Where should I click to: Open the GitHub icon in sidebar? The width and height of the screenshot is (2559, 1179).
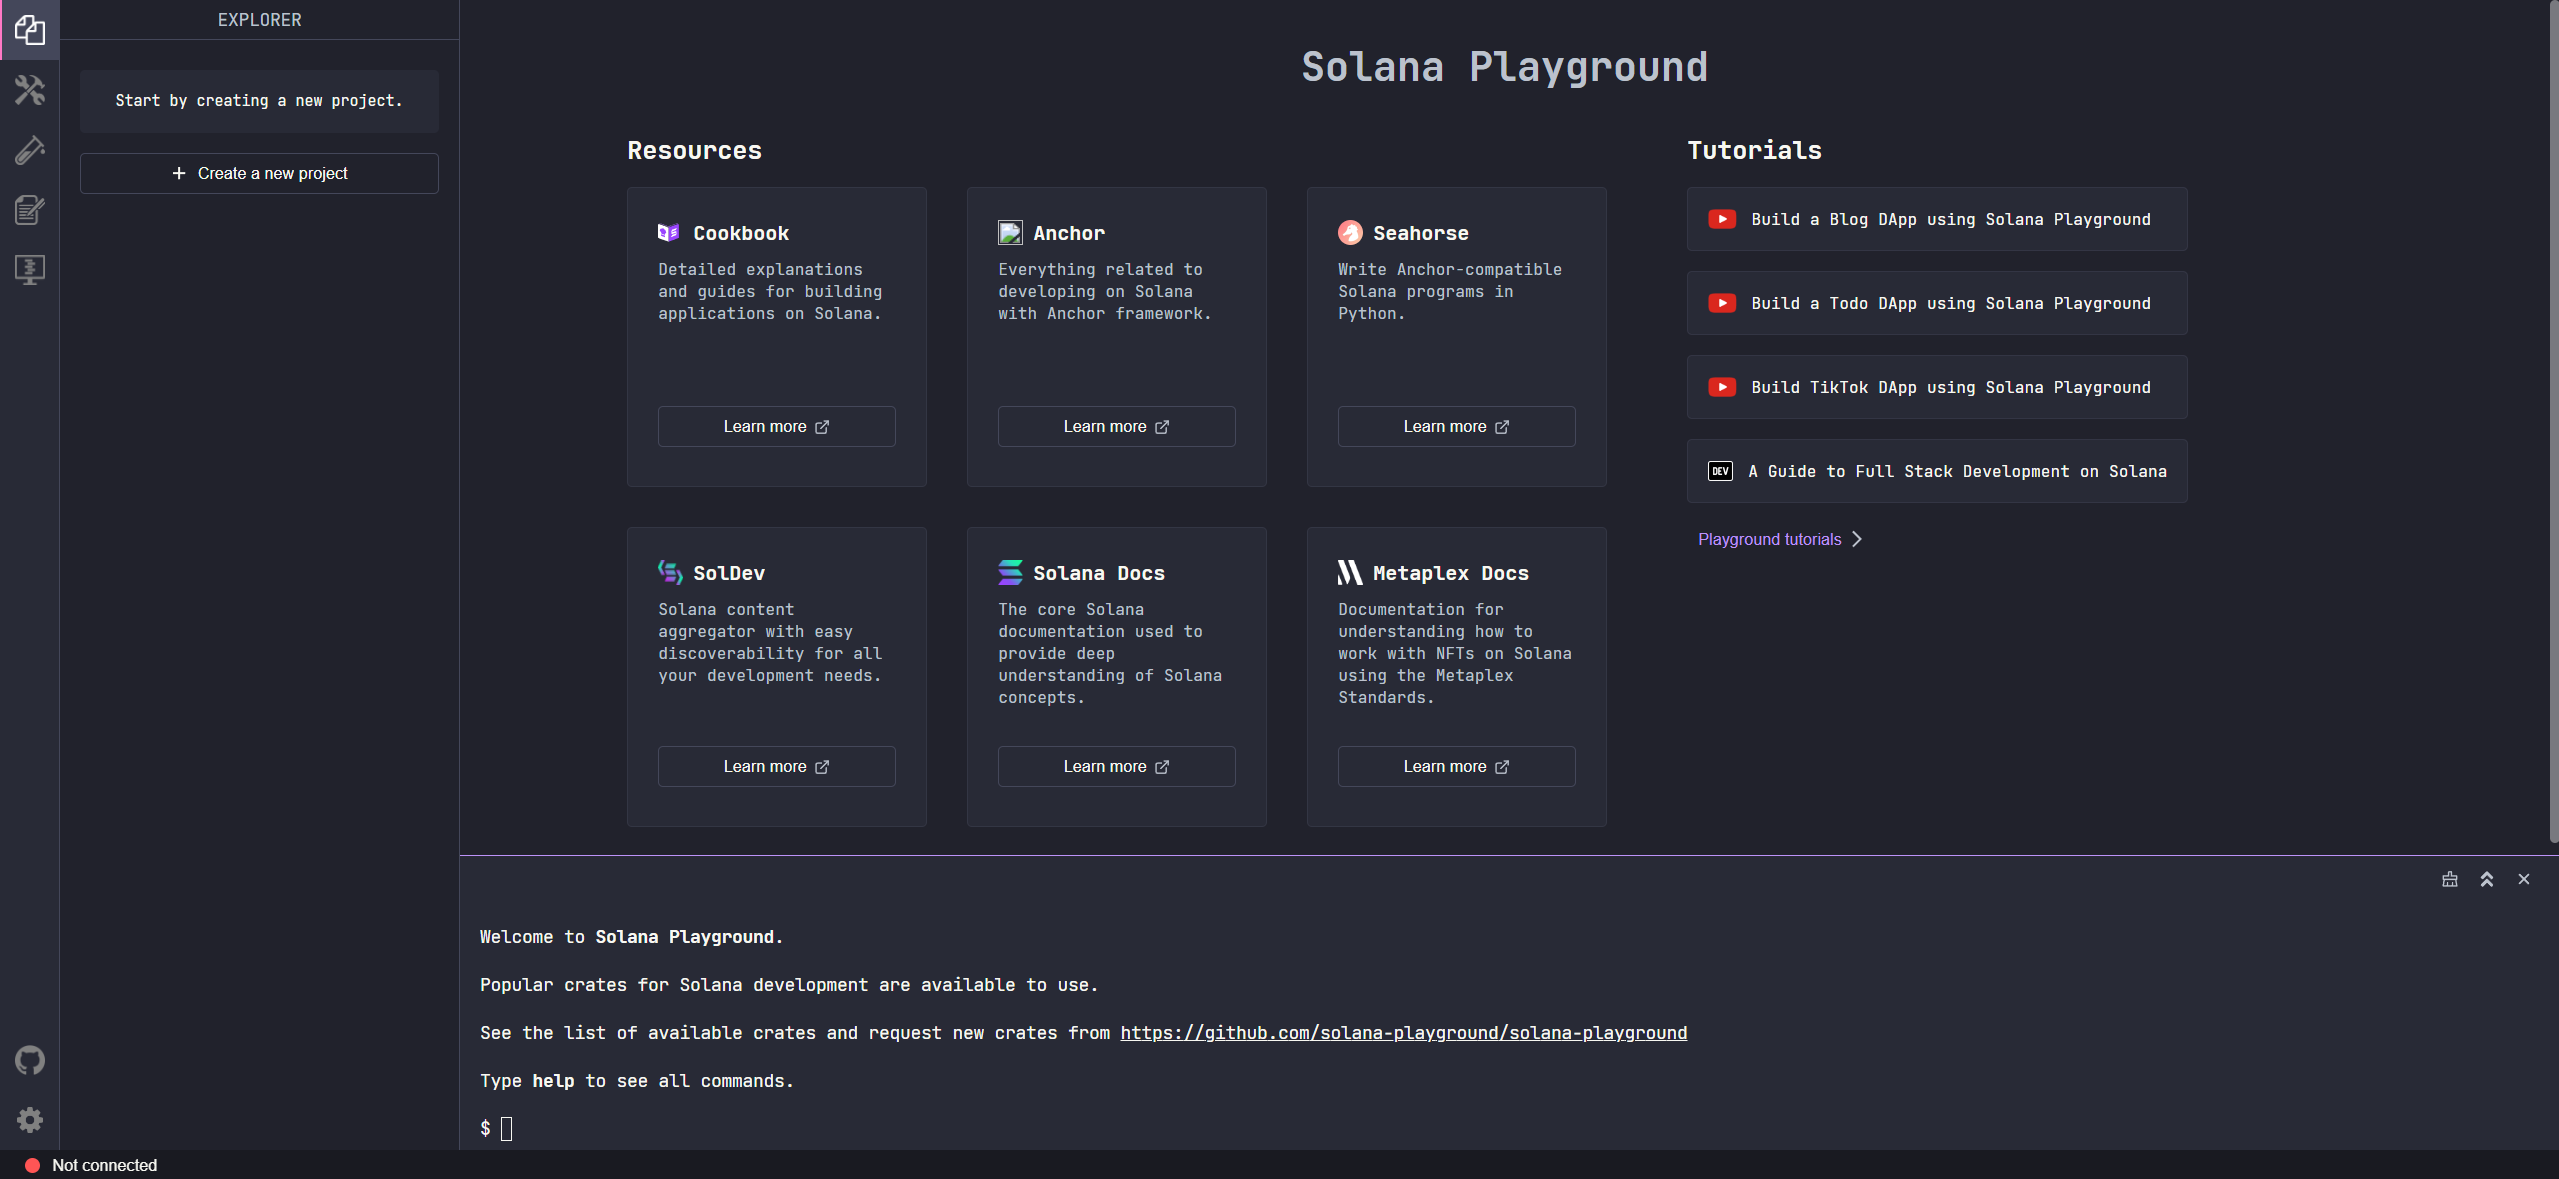point(30,1060)
